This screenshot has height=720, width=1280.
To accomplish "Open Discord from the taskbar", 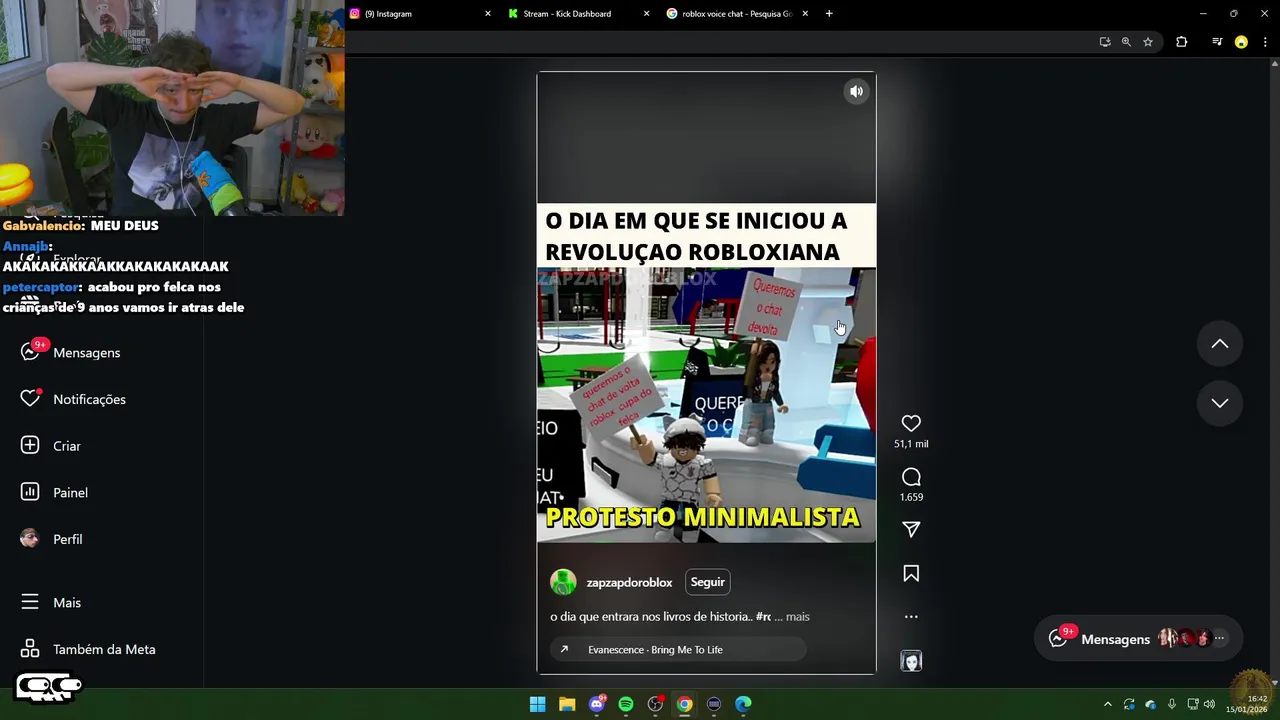I will click(597, 704).
